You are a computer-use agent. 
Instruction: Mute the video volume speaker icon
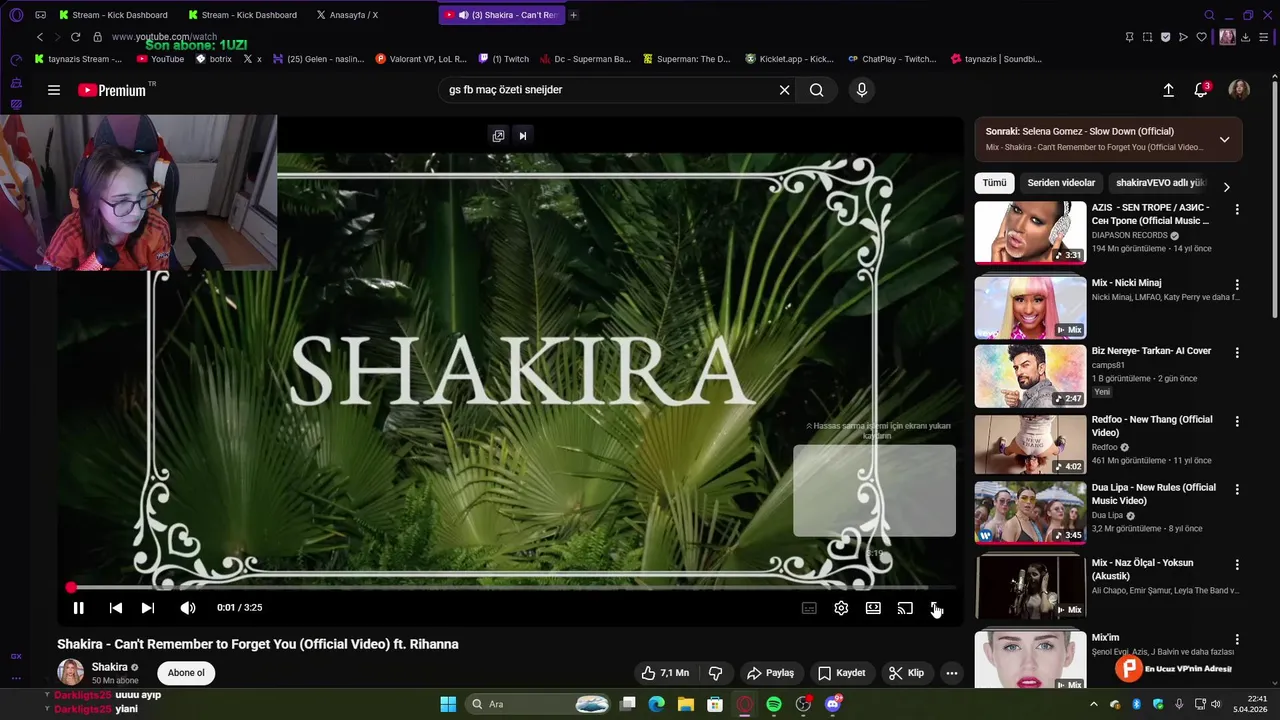point(188,608)
